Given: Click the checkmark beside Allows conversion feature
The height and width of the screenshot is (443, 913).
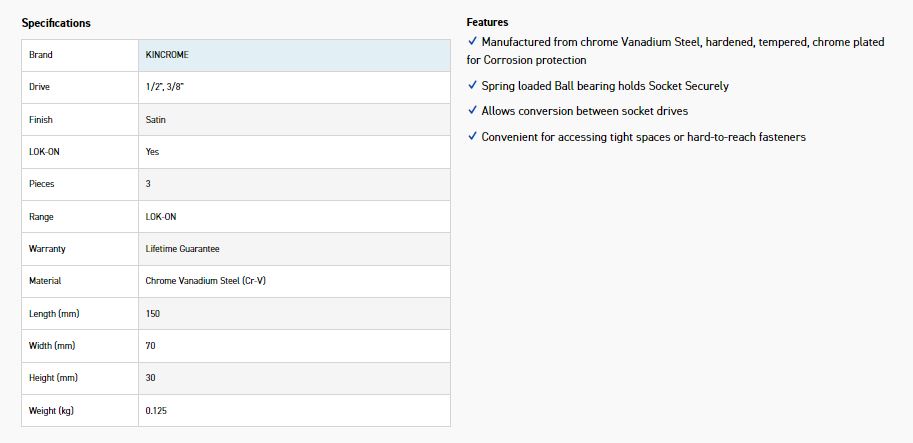Looking at the screenshot, I should click(x=472, y=111).
